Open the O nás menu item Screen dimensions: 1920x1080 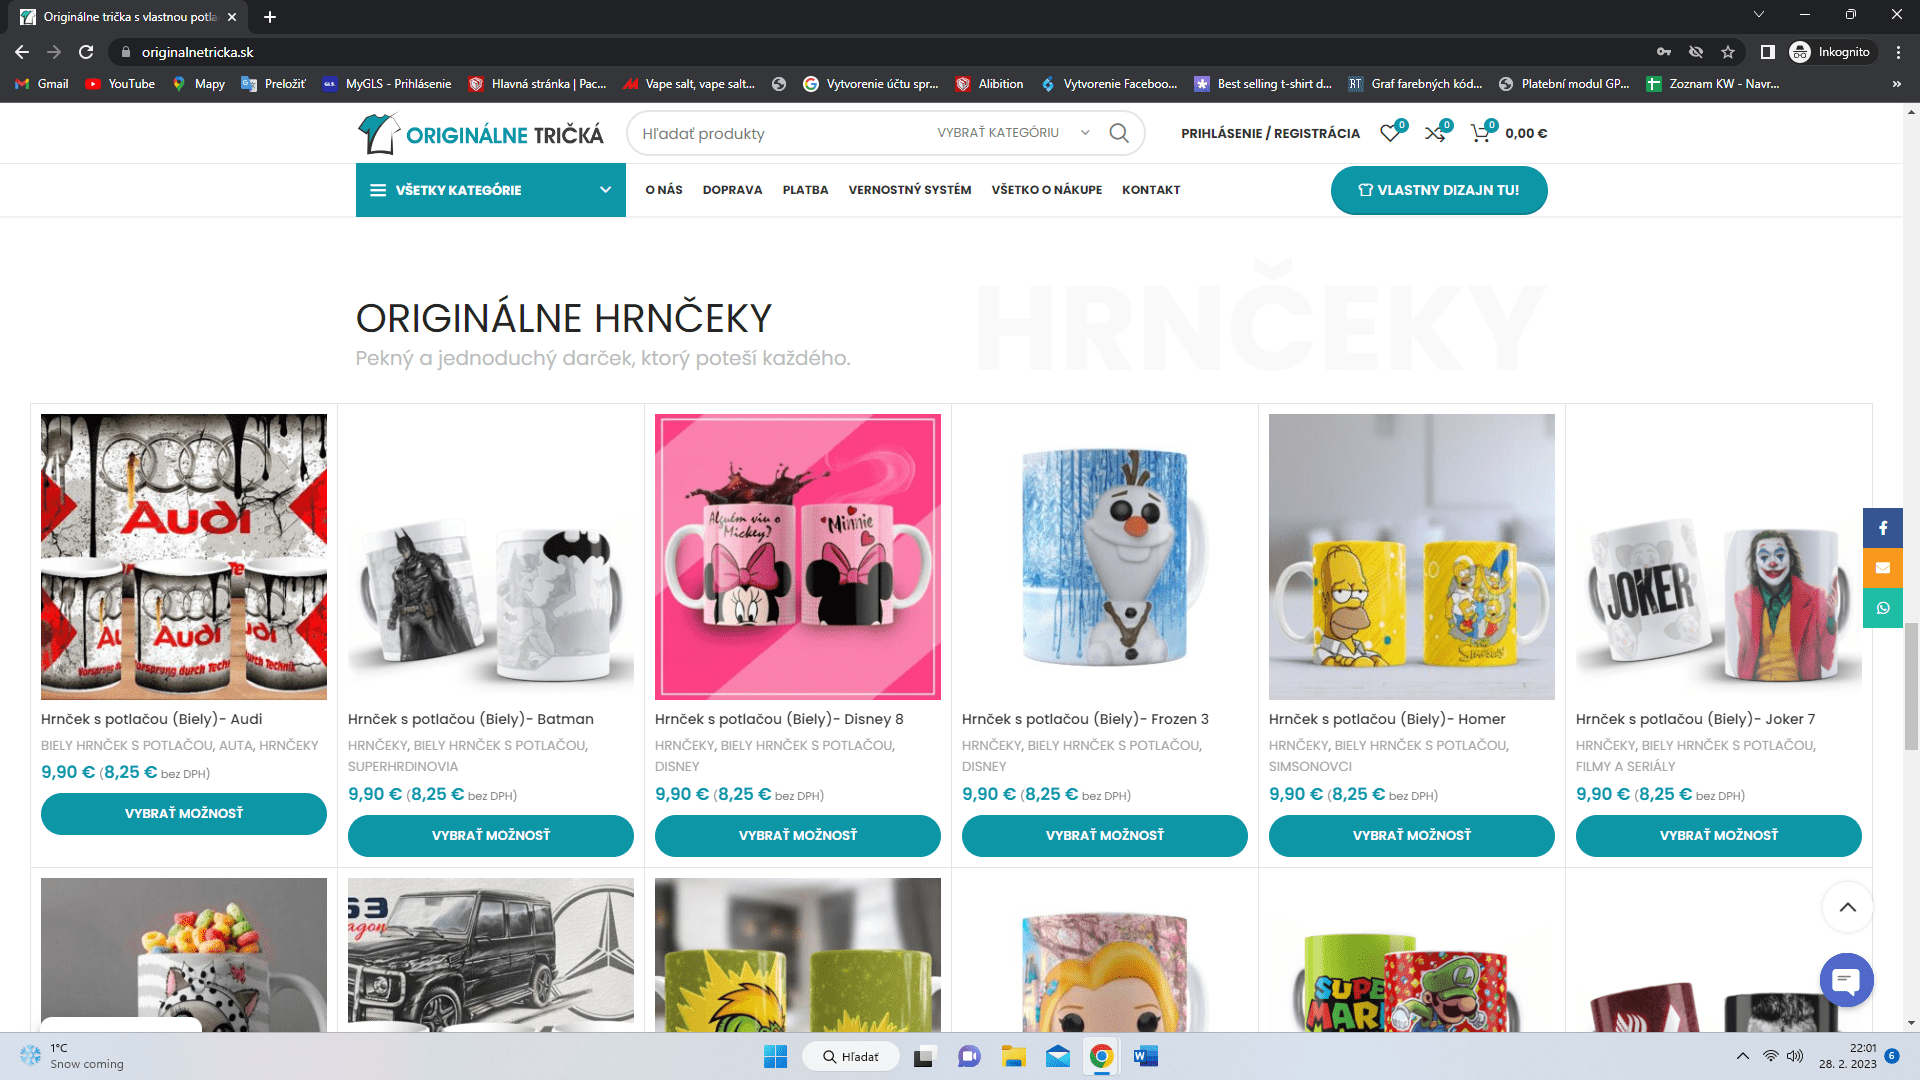pyautogui.click(x=664, y=190)
